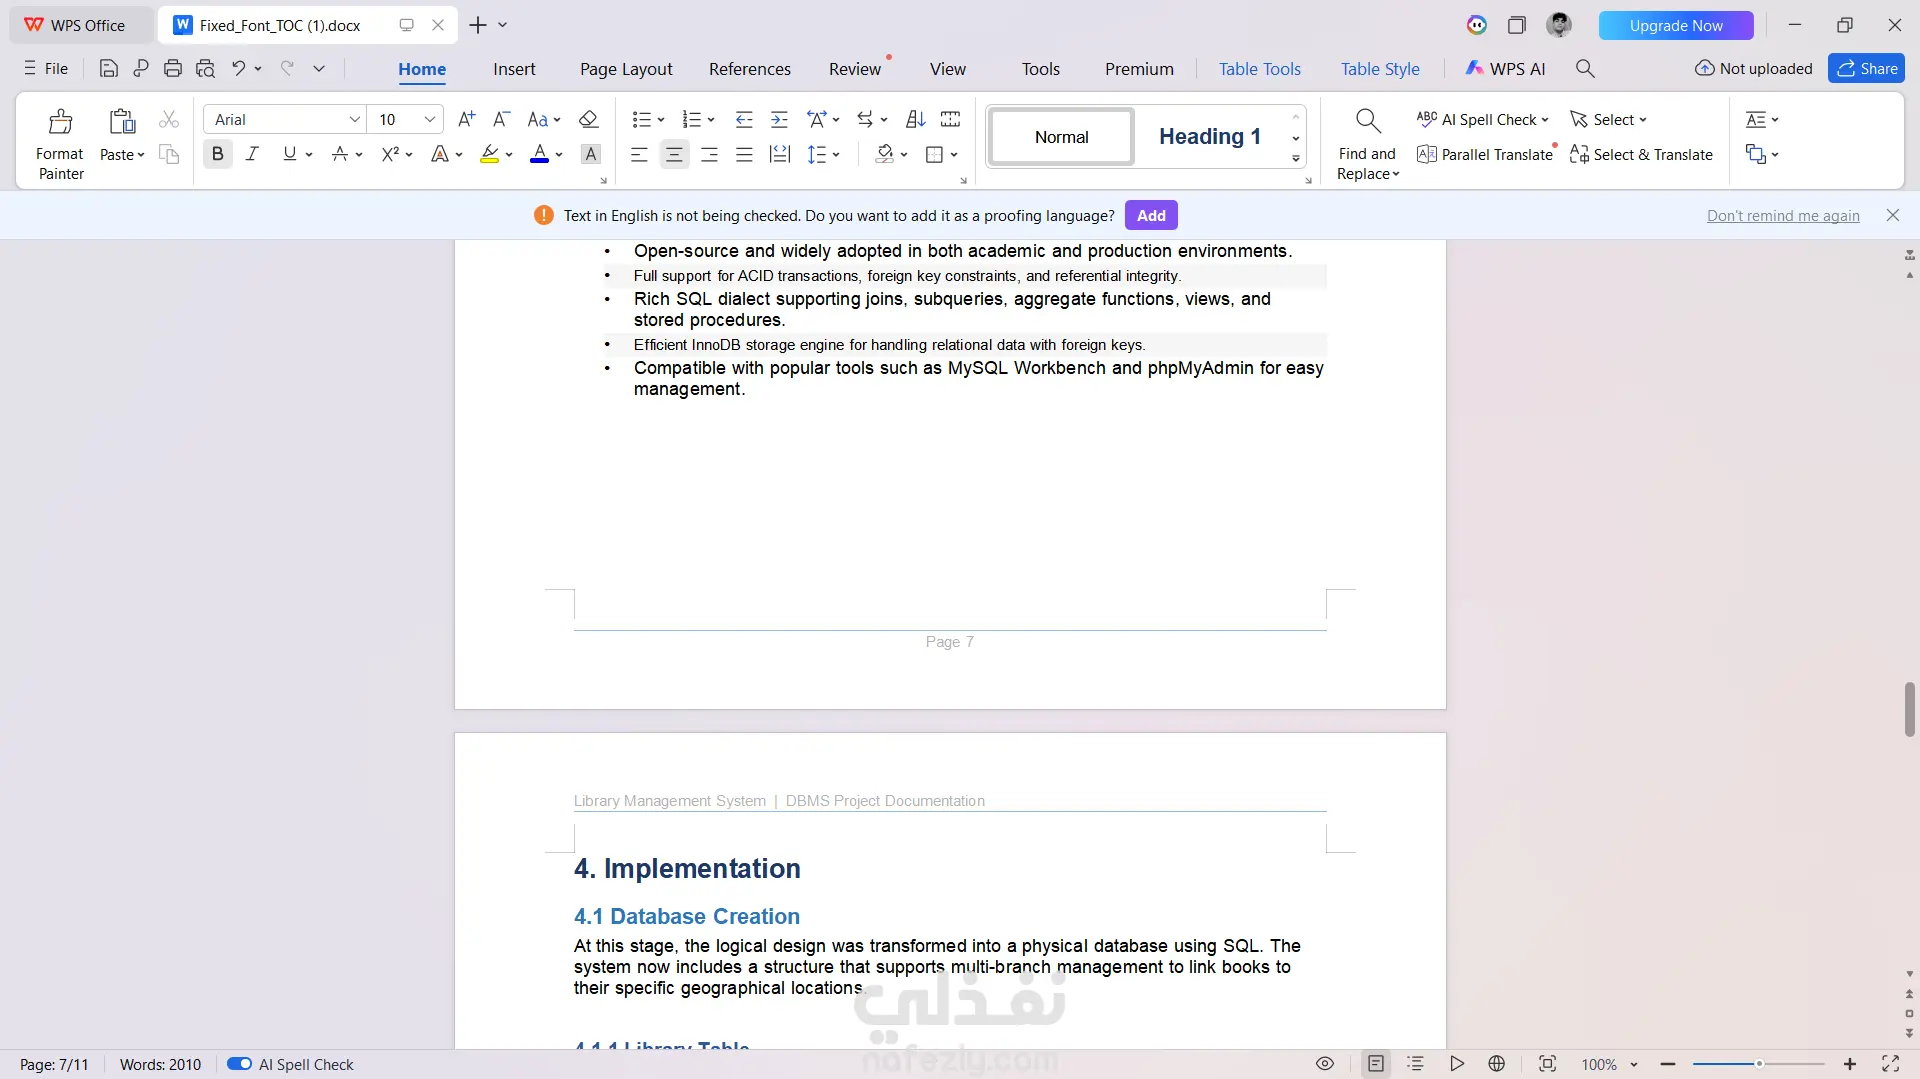Click the zoom slider handle
The height and width of the screenshot is (1079, 1920).
coord(1759,1064)
